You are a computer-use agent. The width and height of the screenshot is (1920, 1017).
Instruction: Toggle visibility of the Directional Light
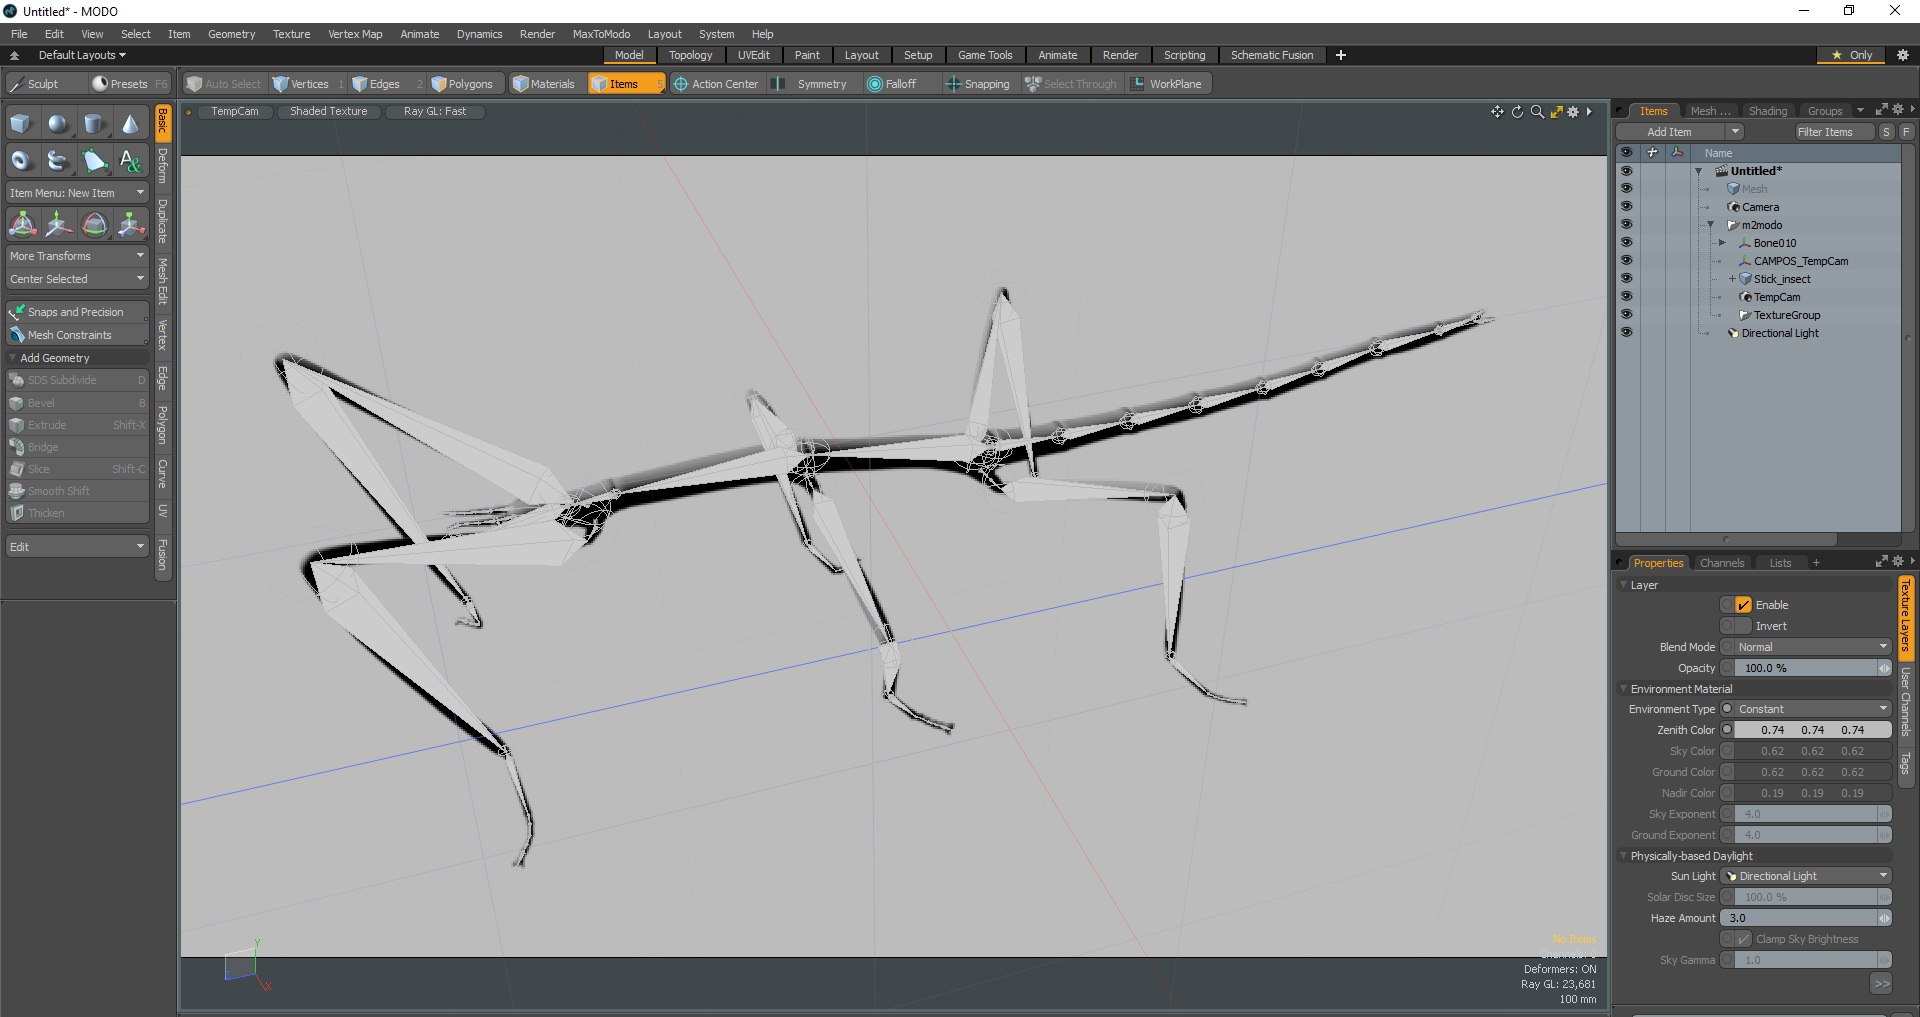pyautogui.click(x=1626, y=333)
